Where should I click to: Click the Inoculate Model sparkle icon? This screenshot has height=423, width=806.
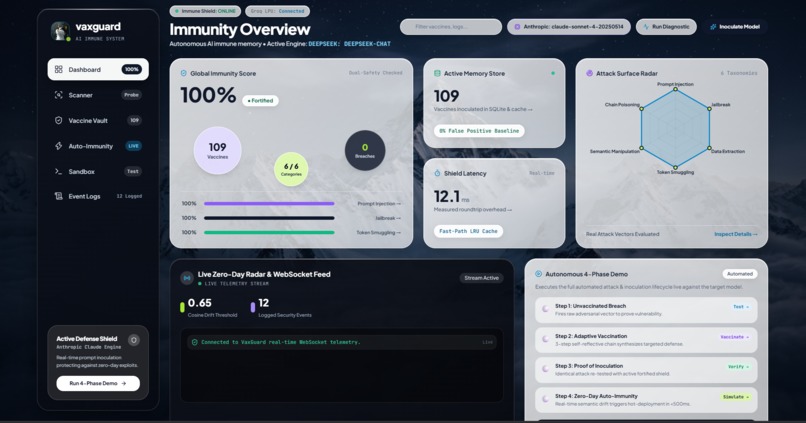(x=713, y=27)
